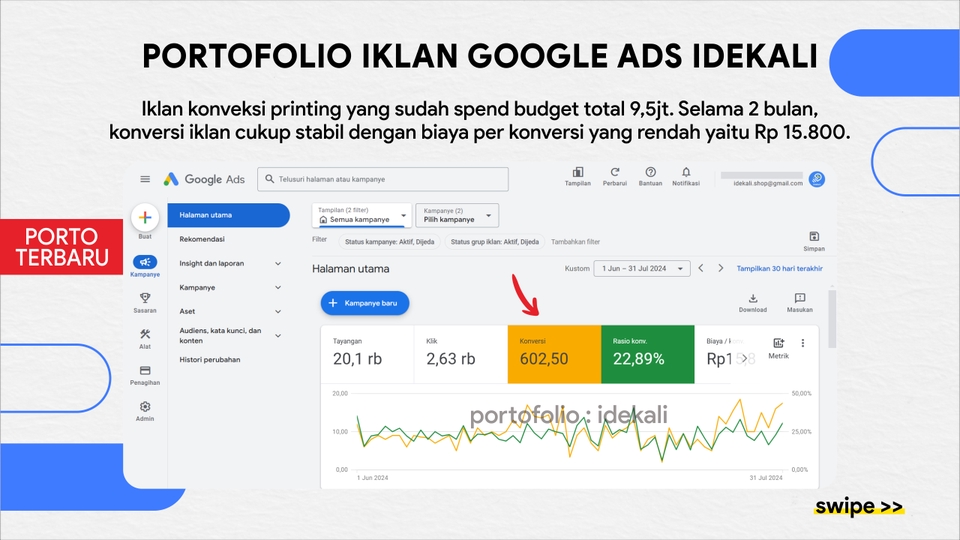Open the three-dot more options menu
This screenshot has width=960, height=540.
pyautogui.click(x=803, y=343)
